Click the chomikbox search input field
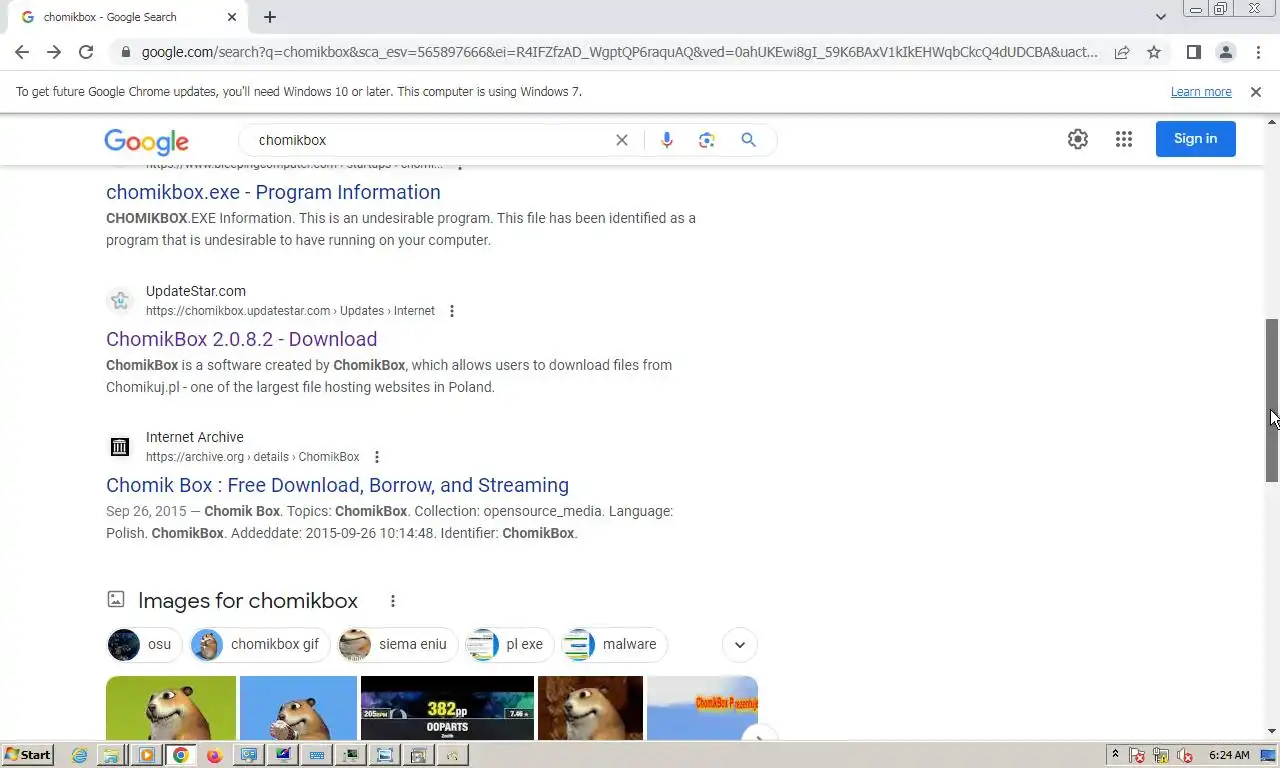This screenshot has width=1280, height=768. pyautogui.click(x=430, y=140)
